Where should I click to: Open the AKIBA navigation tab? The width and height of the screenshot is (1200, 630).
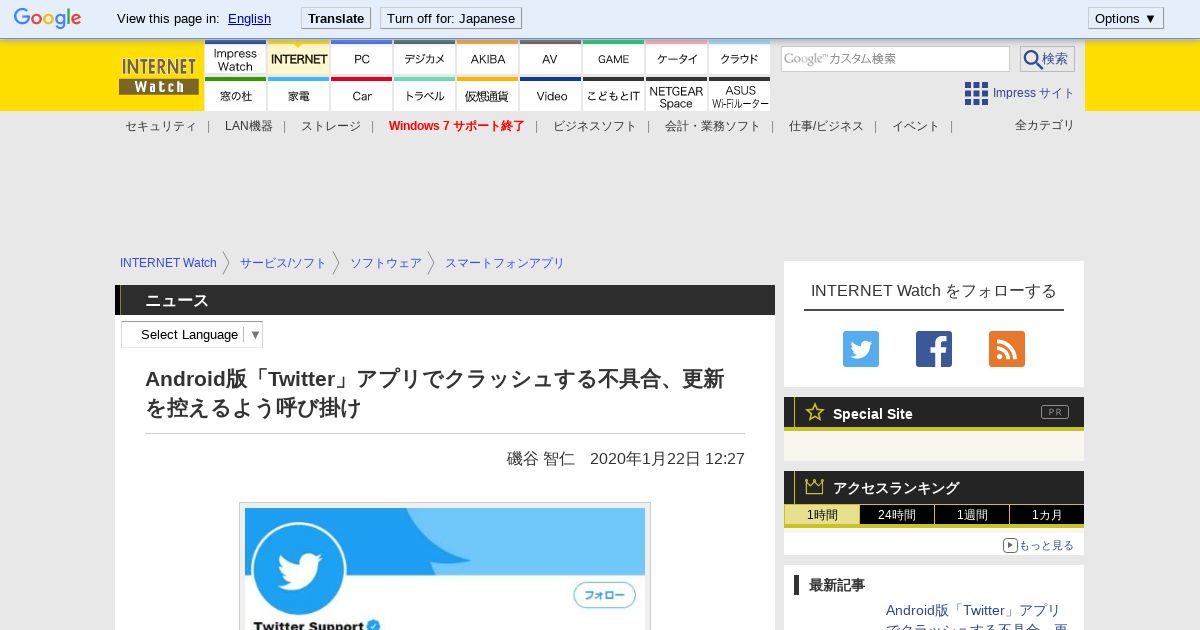tap(488, 59)
